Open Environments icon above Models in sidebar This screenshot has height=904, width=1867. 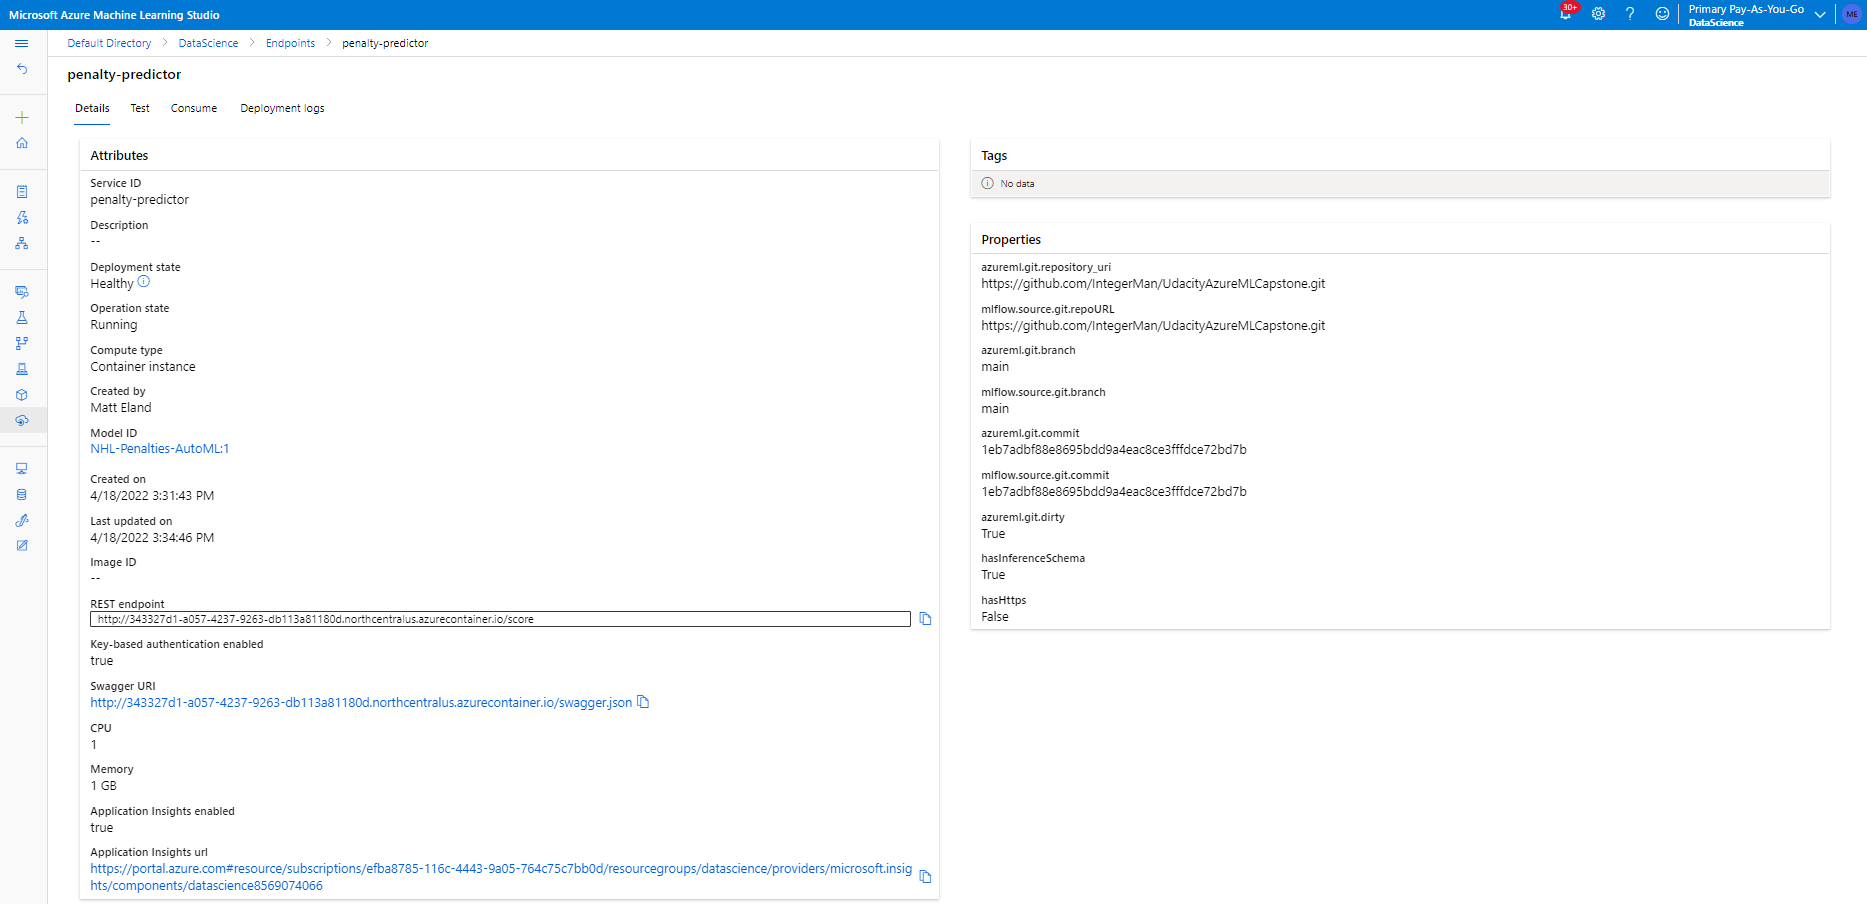pos(21,369)
